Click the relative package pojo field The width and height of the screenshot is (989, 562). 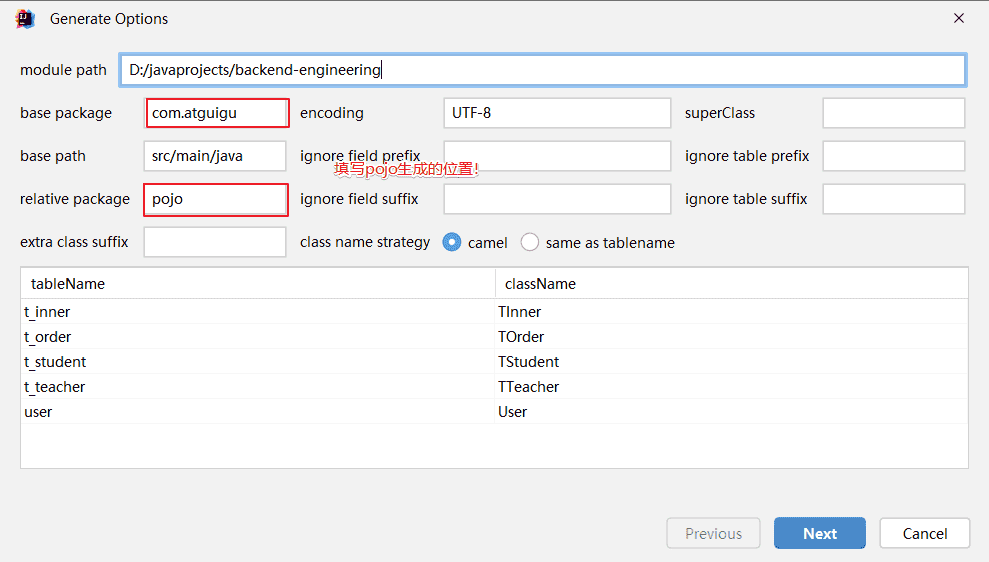[x=217, y=199]
